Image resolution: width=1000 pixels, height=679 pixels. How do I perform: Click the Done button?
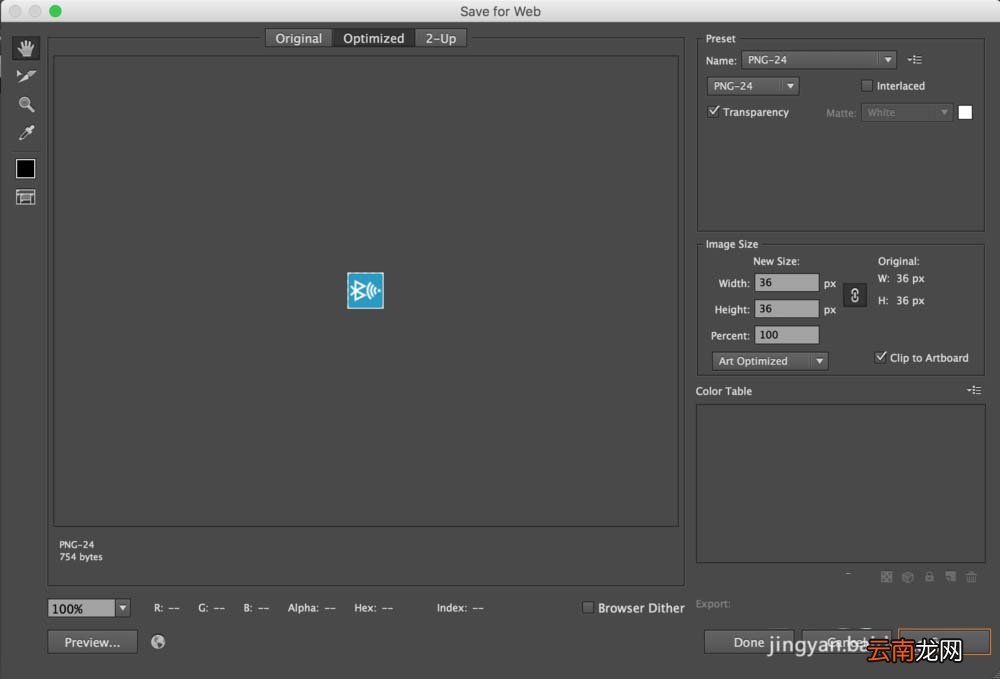point(749,642)
